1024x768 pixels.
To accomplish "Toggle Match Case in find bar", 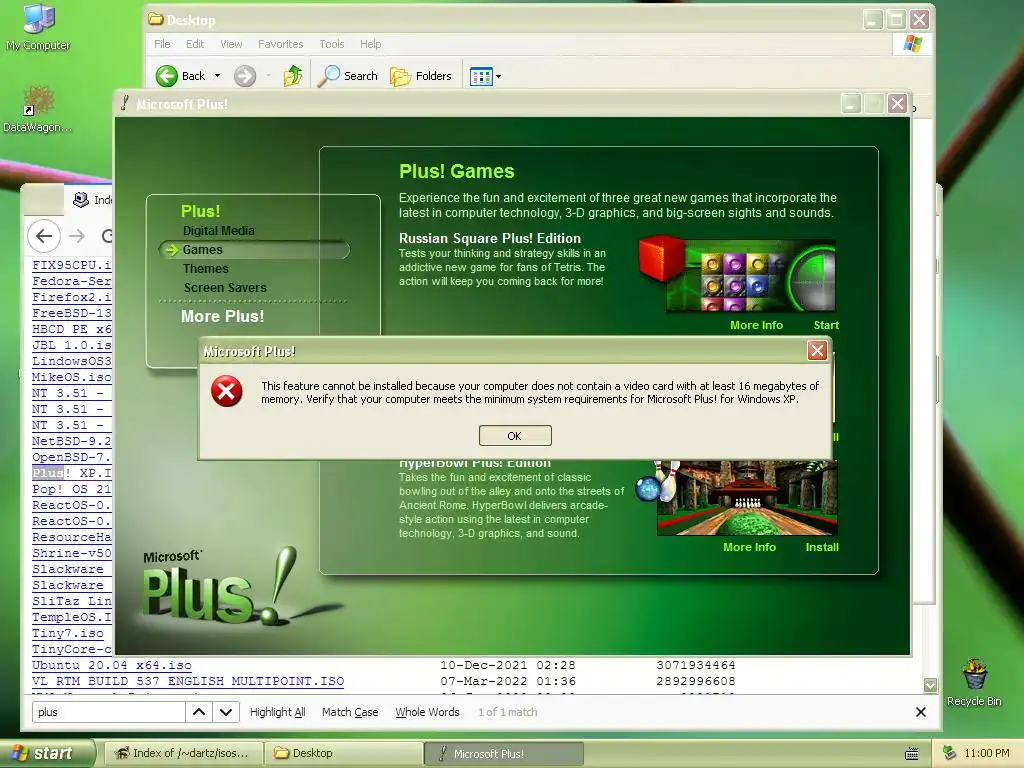I will pyautogui.click(x=350, y=712).
